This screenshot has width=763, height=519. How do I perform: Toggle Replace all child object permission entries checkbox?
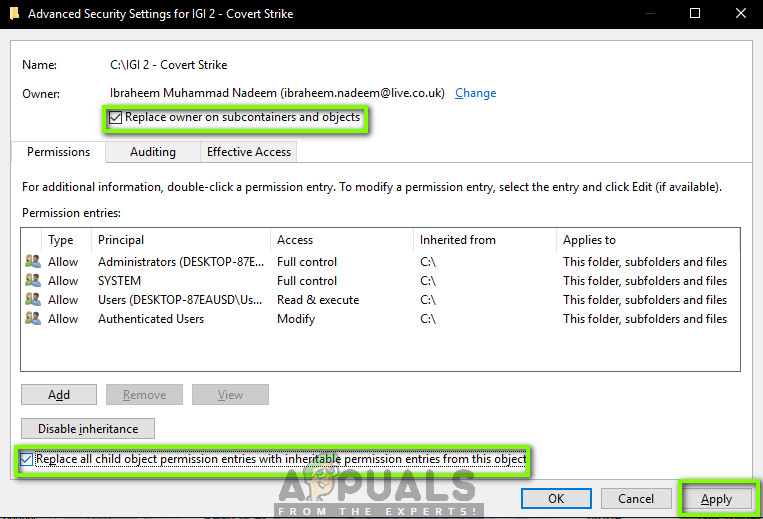26,459
